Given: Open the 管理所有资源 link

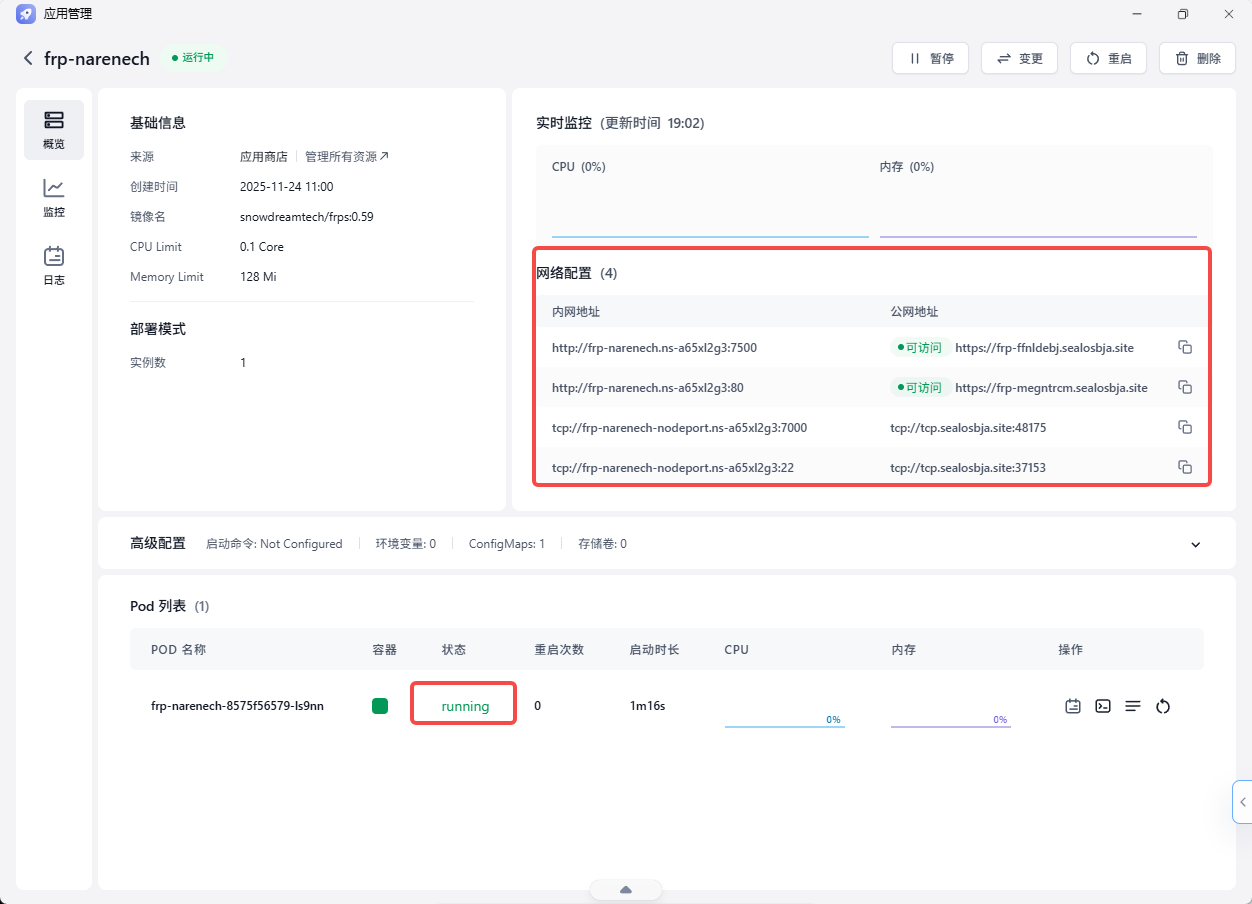Looking at the screenshot, I should coord(347,157).
